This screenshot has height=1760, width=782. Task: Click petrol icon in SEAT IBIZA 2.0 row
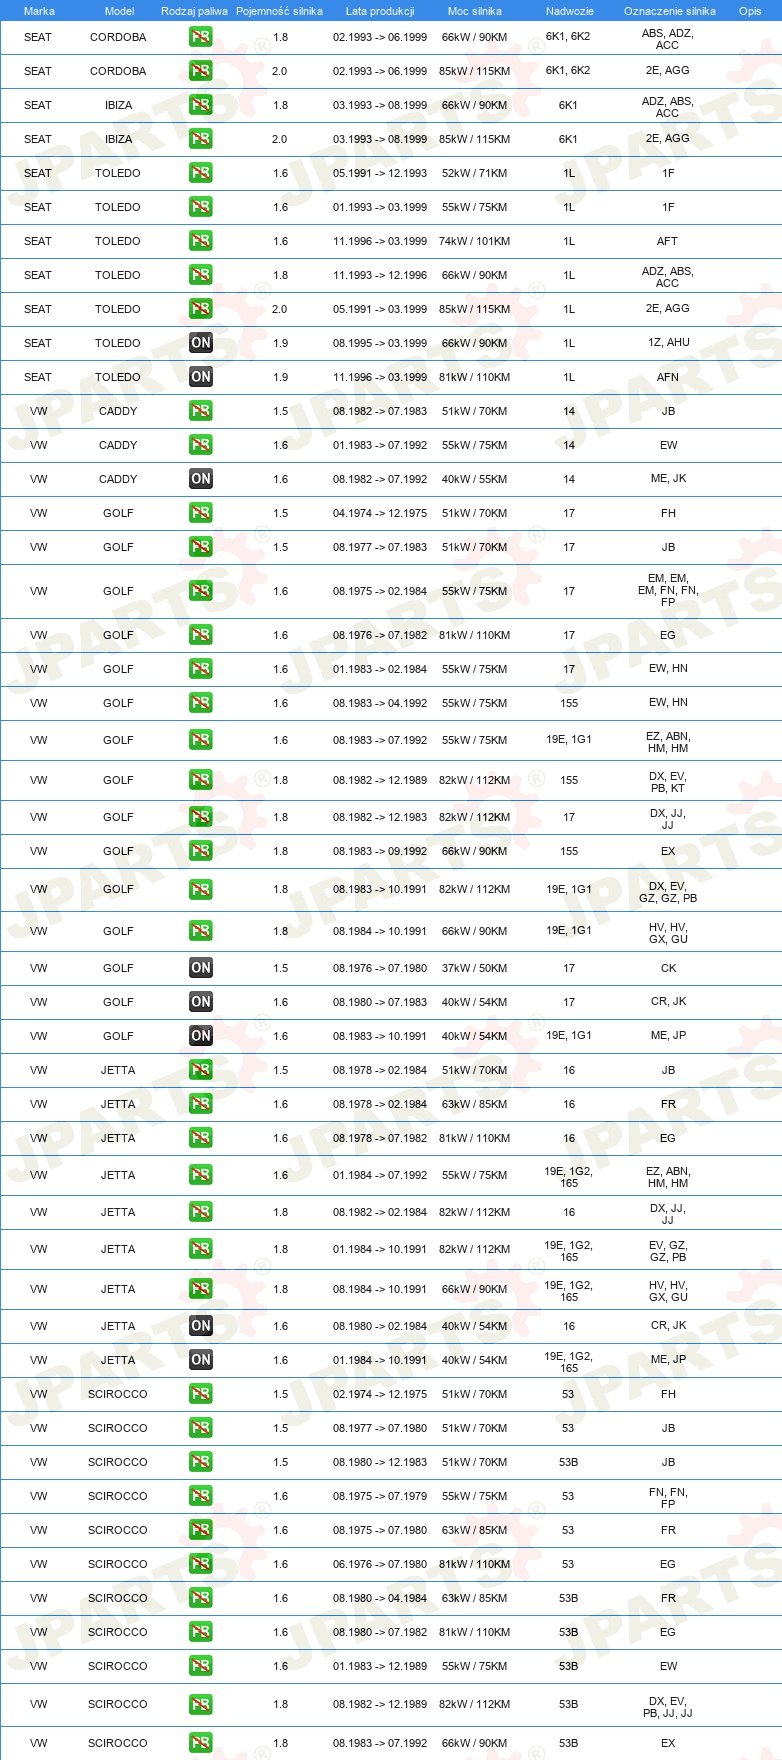[201, 139]
